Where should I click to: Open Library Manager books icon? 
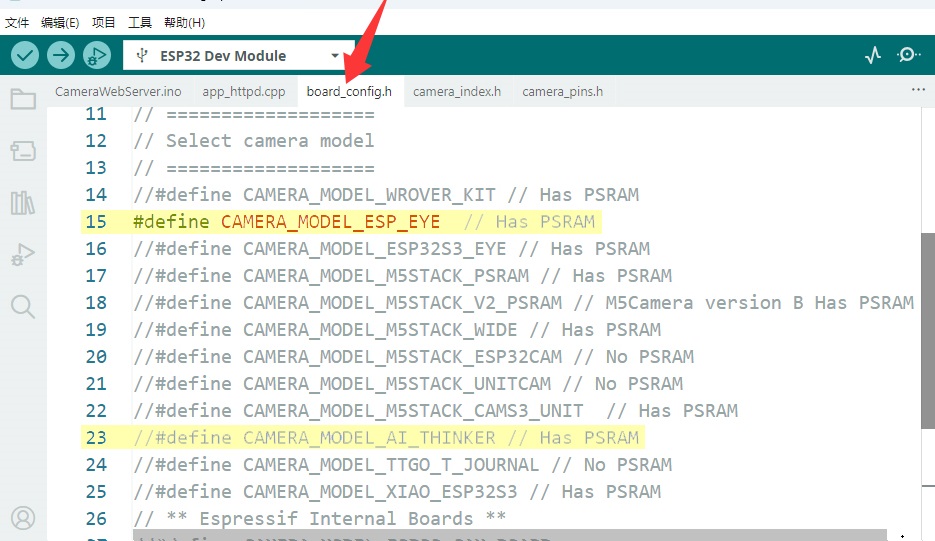point(23,203)
